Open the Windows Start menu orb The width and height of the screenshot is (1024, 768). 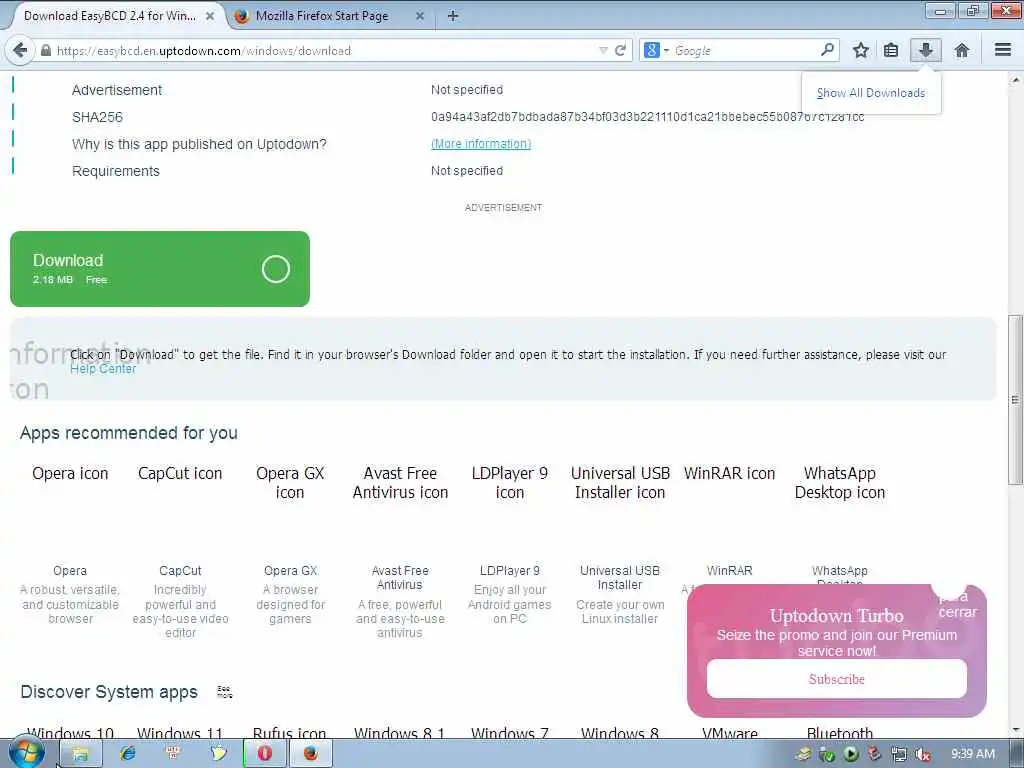click(x=27, y=753)
